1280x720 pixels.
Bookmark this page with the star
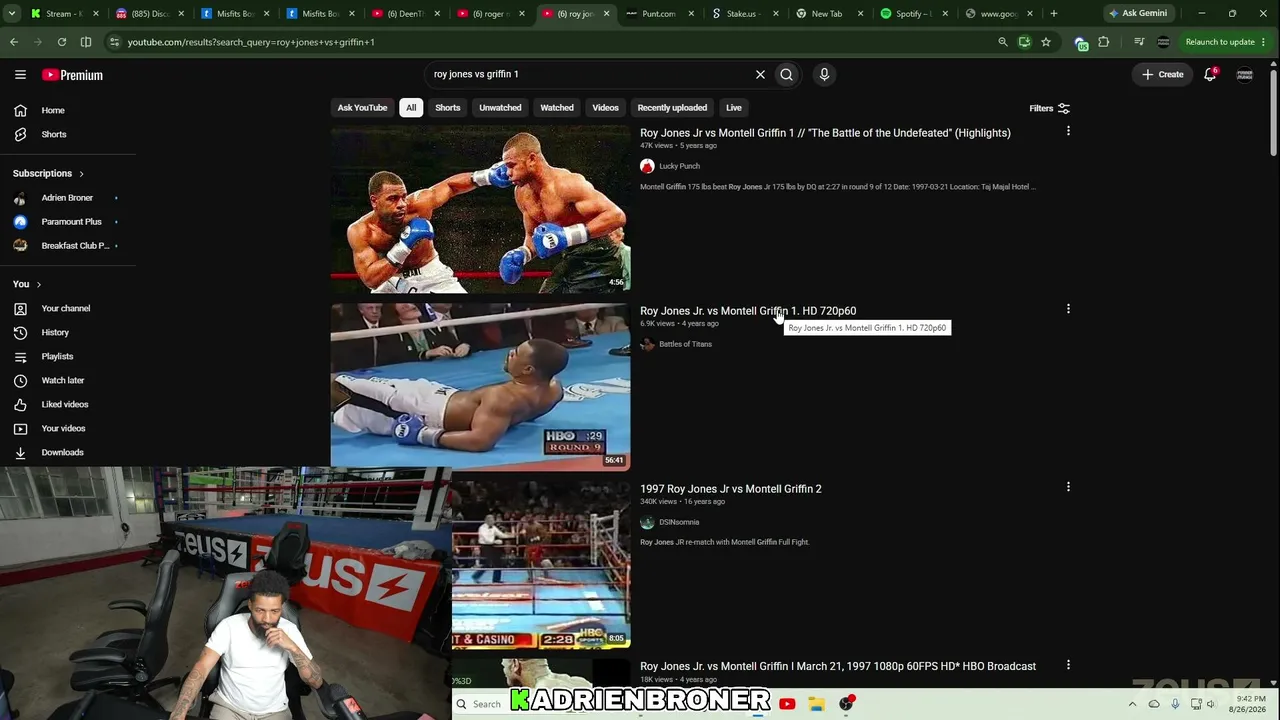1046,42
